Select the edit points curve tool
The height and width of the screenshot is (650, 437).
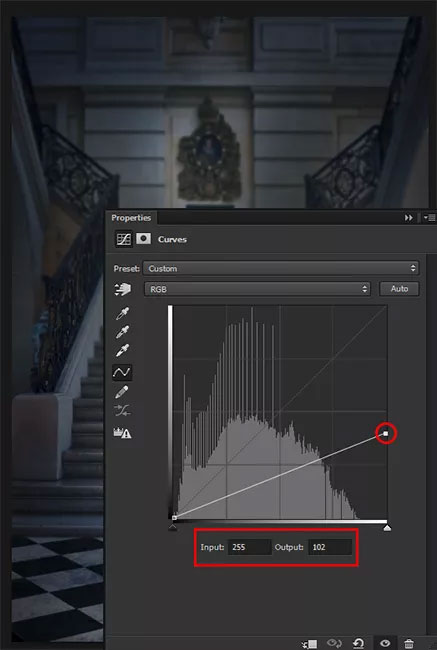(x=122, y=373)
